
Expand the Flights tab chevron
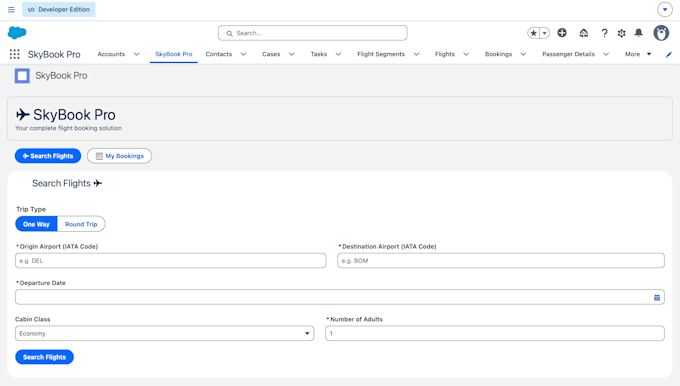(x=466, y=54)
